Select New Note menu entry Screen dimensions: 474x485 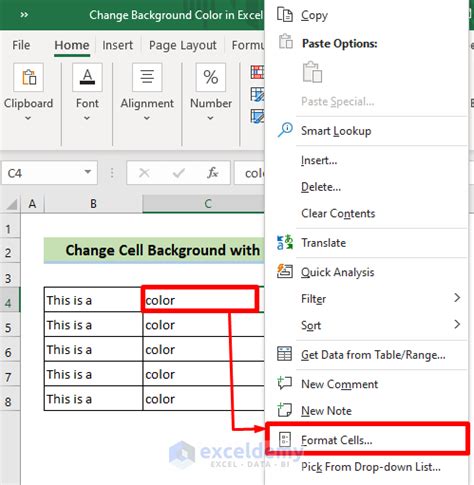coord(367,411)
